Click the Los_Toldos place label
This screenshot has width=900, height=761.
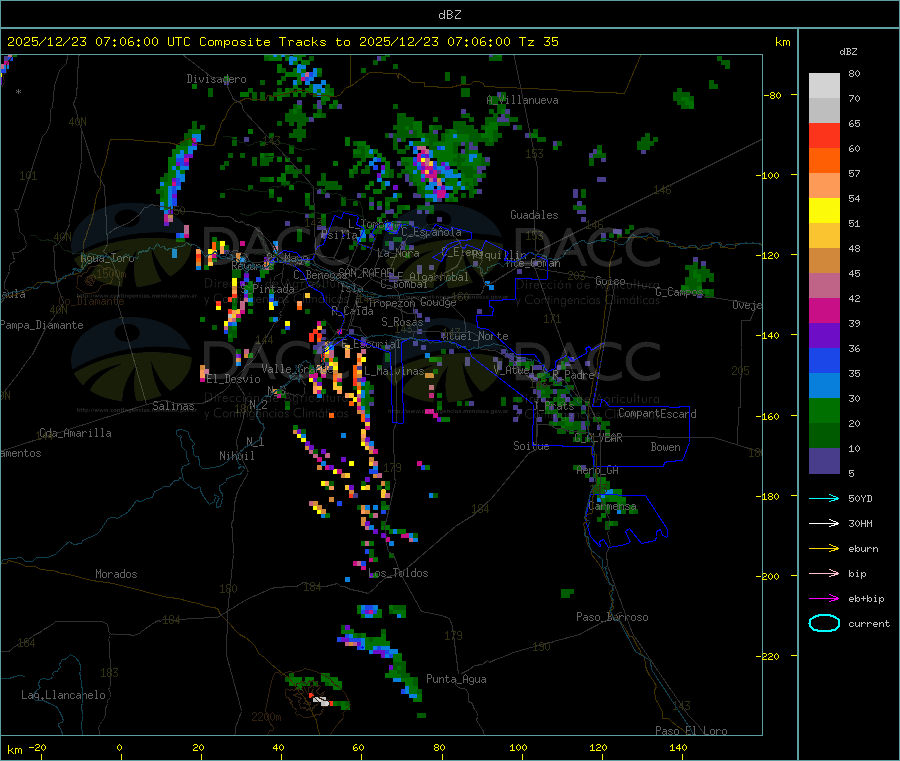point(398,573)
